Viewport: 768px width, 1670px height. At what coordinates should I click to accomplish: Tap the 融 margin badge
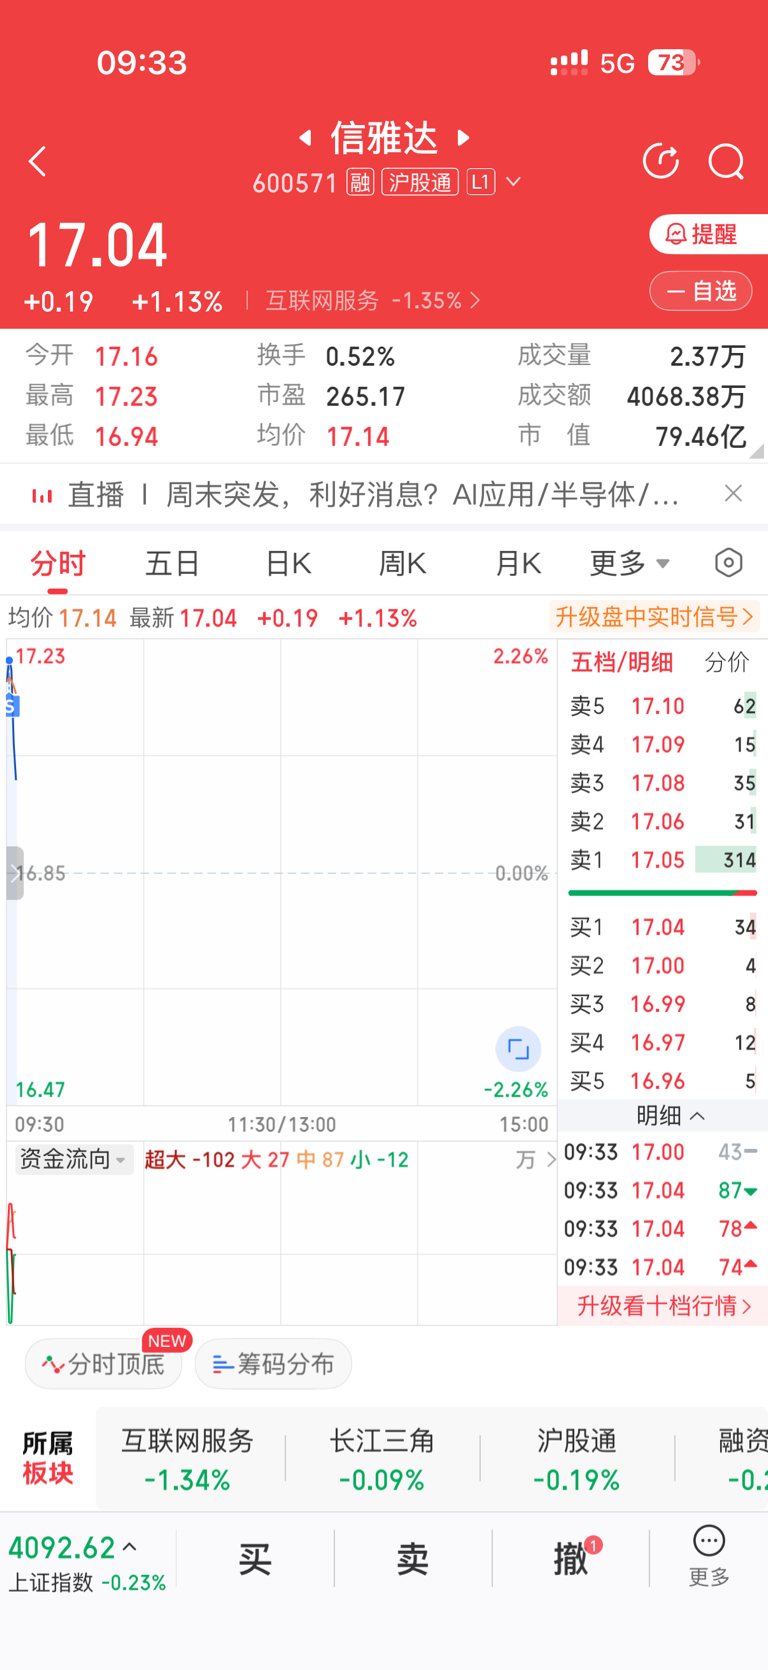[x=360, y=182]
